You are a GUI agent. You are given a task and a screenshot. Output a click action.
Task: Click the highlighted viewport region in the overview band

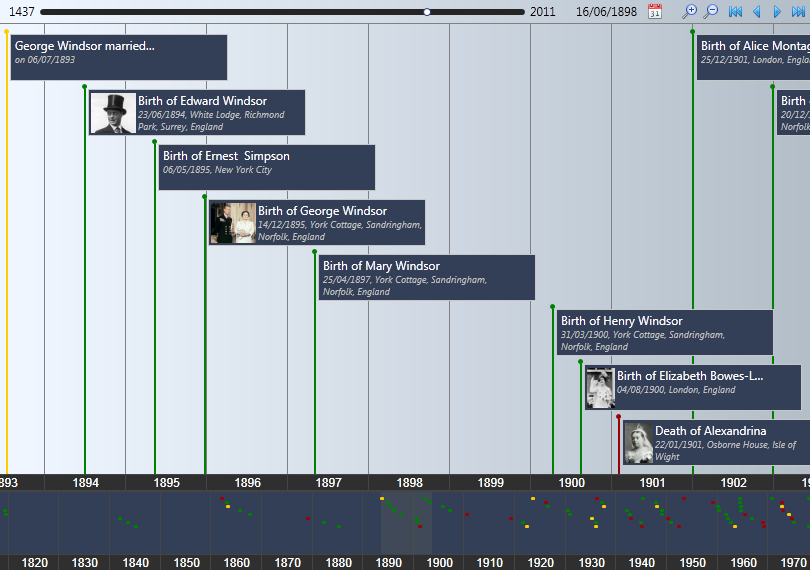(406, 522)
